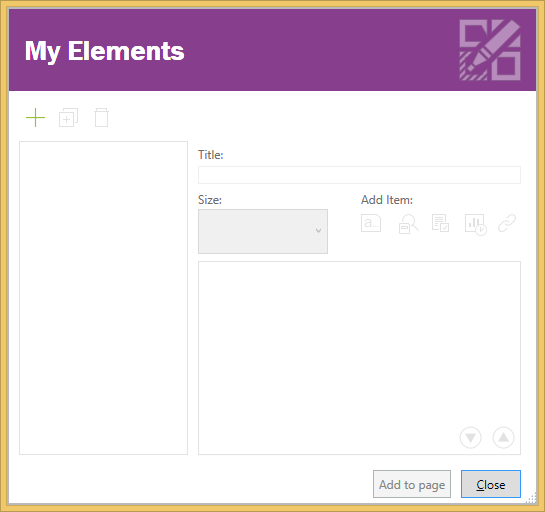
Task: Move selected item down with arrow
Action: [x=471, y=438]
